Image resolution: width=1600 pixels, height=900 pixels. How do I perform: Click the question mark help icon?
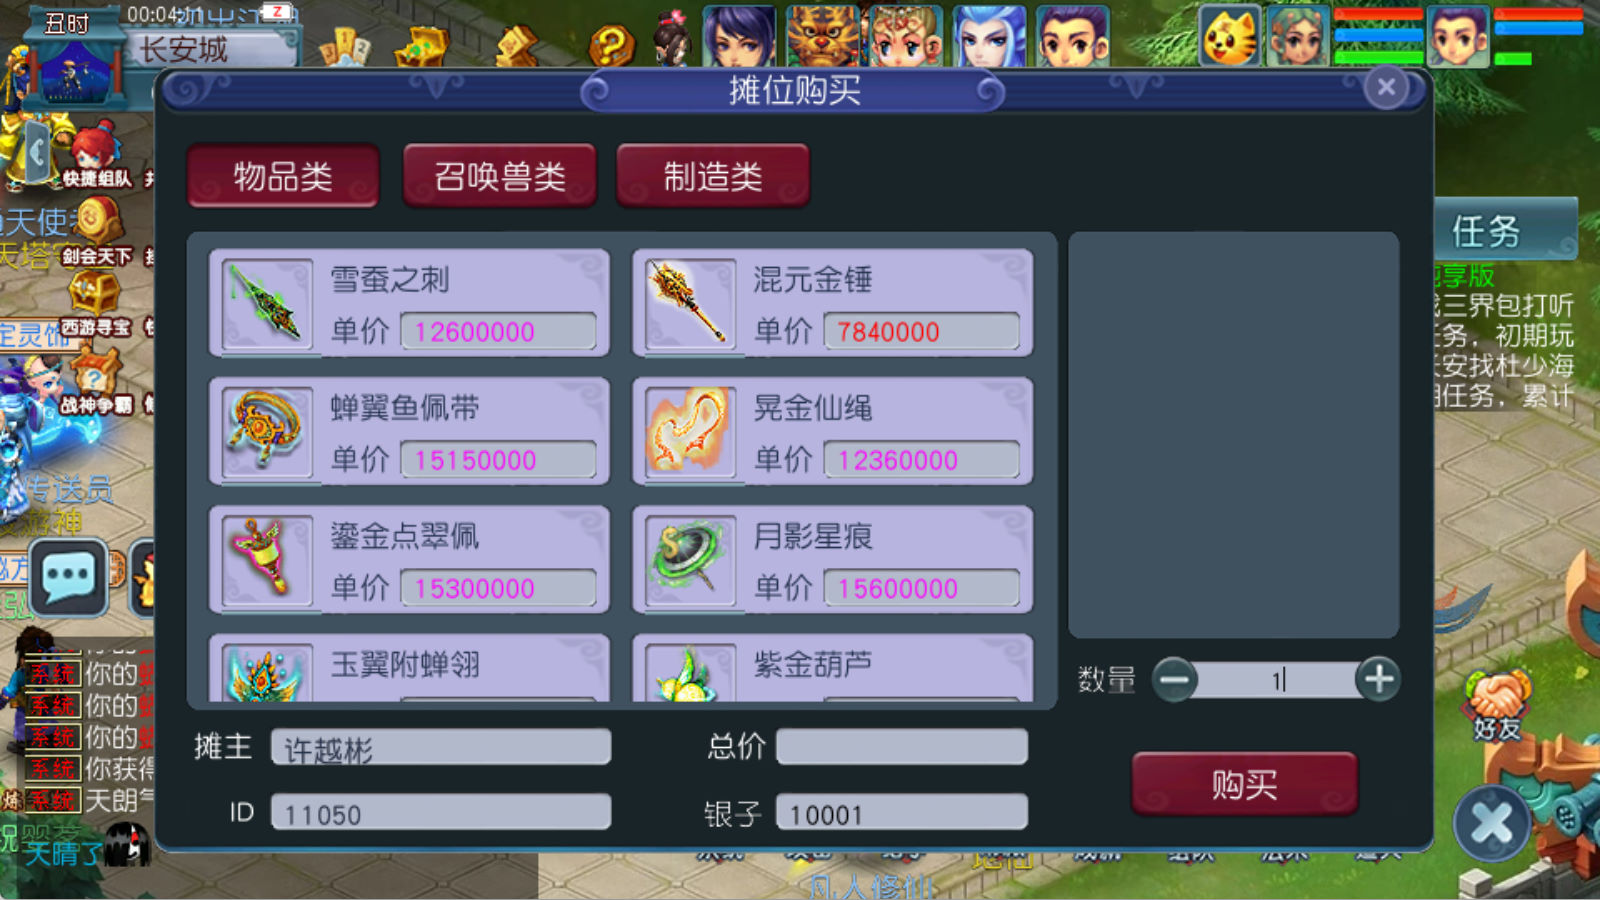click(611, 44)
